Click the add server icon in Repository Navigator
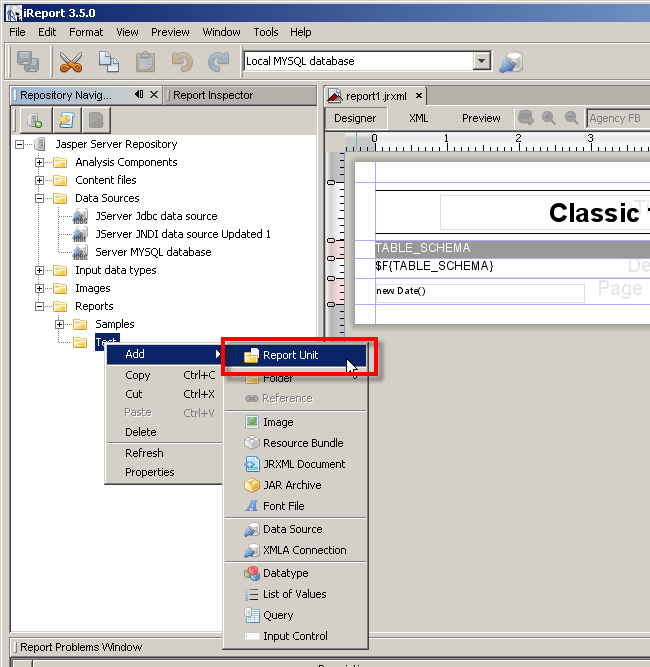Image resolution: width=650 pixels, height=667 pixels. click(x=34, y=120)
